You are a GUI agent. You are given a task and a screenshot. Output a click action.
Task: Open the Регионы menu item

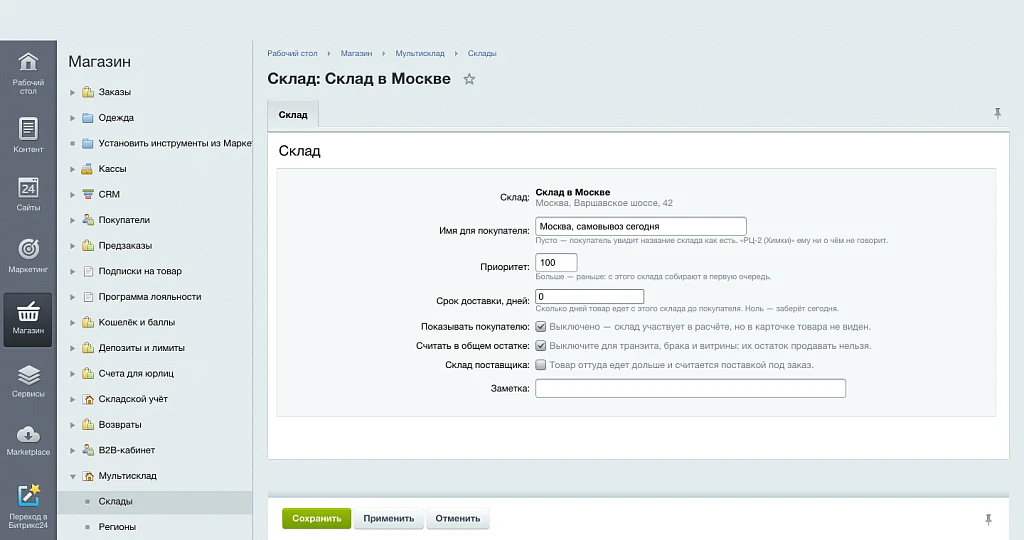tap(117, 527)
